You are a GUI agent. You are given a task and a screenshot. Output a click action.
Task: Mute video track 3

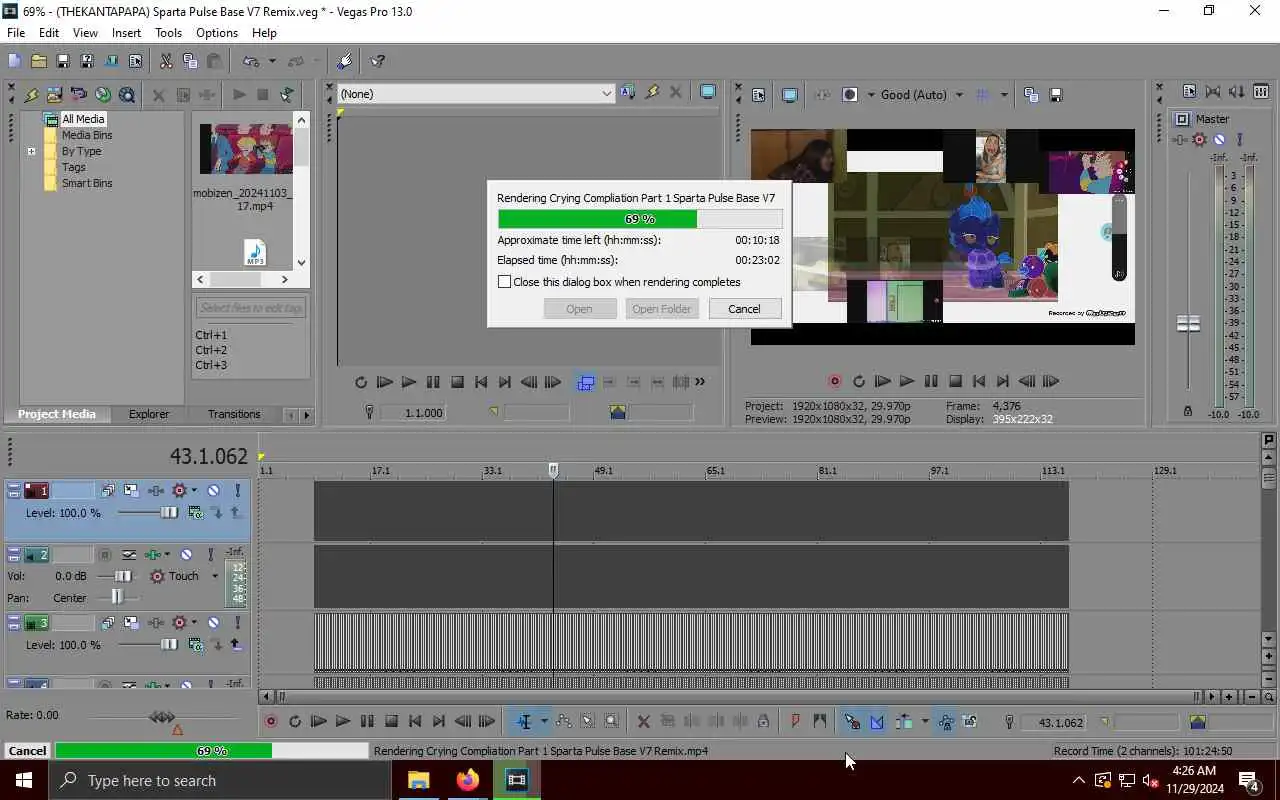(x=213, y=623)
